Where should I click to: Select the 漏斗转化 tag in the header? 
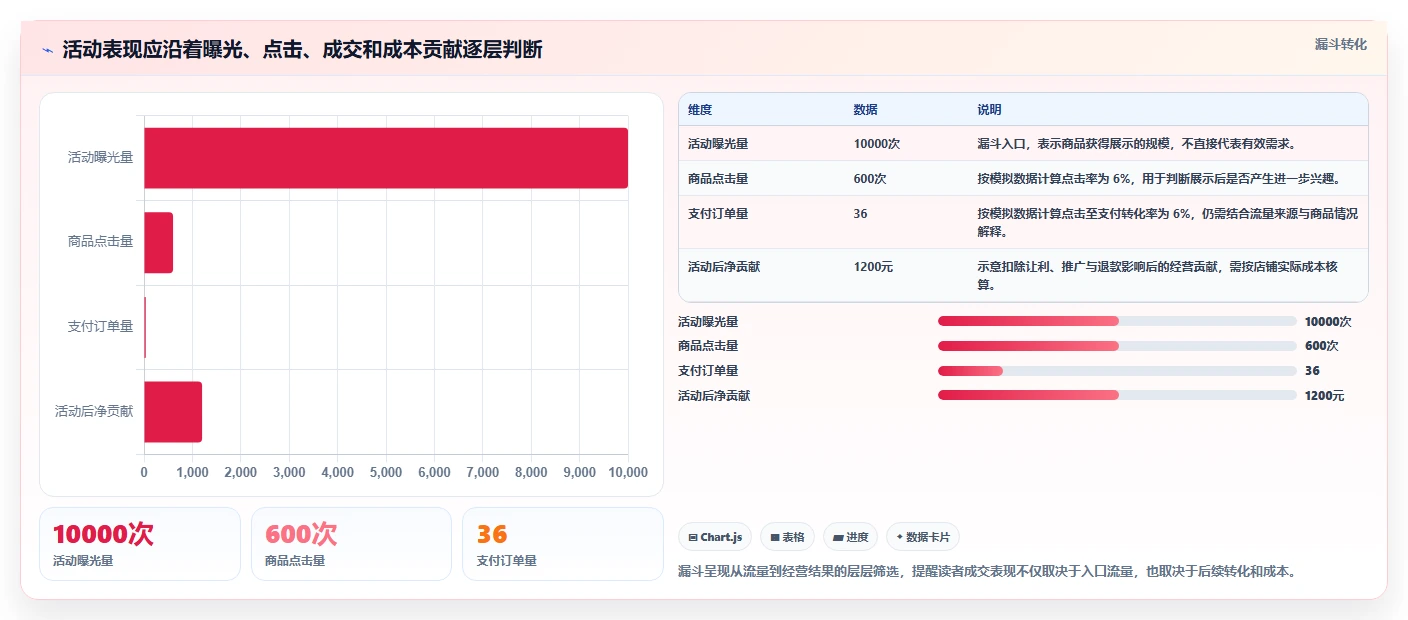(1340, 44)
